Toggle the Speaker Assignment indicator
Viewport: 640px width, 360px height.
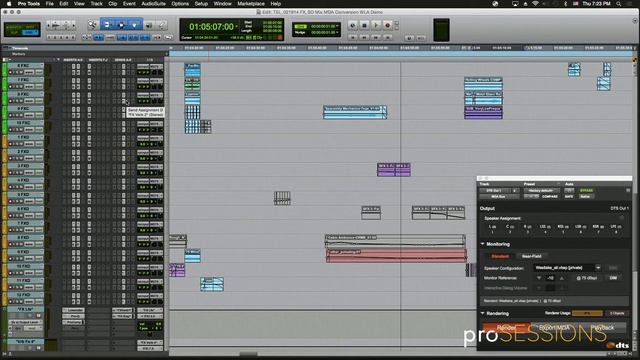point(622,218)
